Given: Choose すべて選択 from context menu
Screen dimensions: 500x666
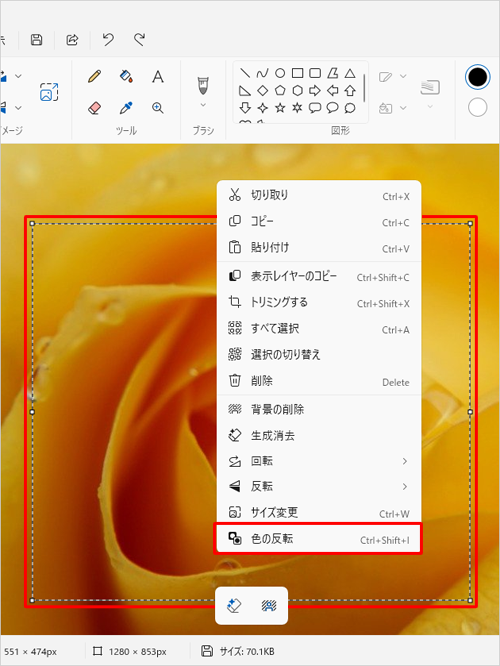Looking at the screenshot, I should tap(319, 329).
